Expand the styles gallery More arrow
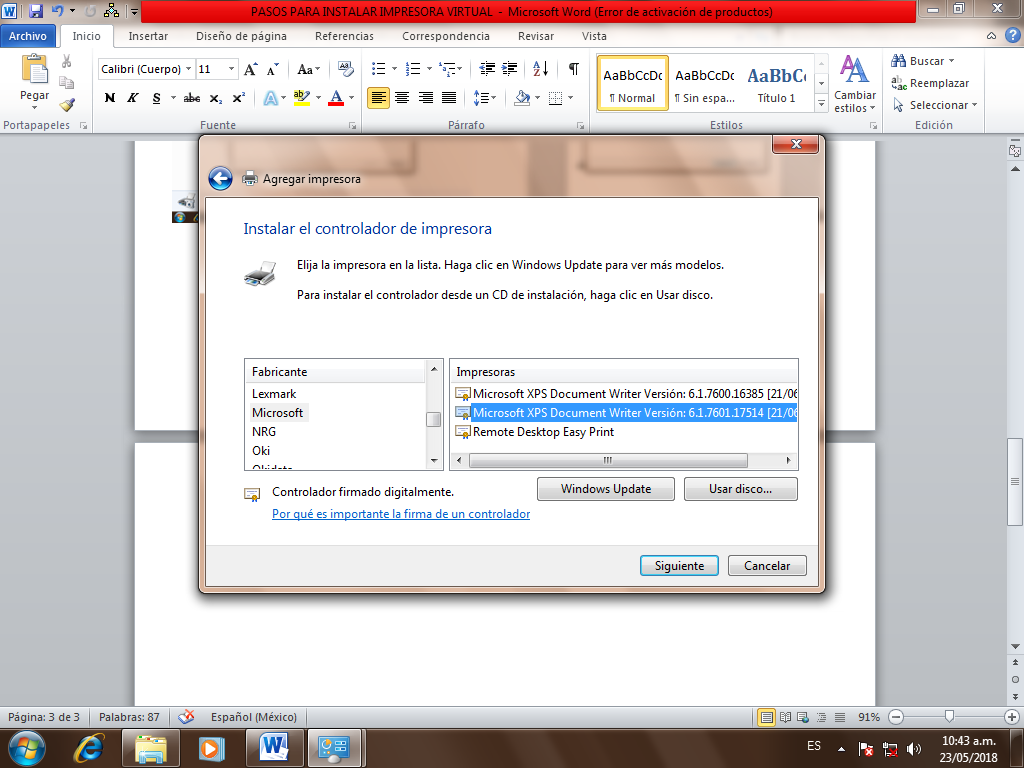Viewport: 1024px width, 768px height. (822, 103)
